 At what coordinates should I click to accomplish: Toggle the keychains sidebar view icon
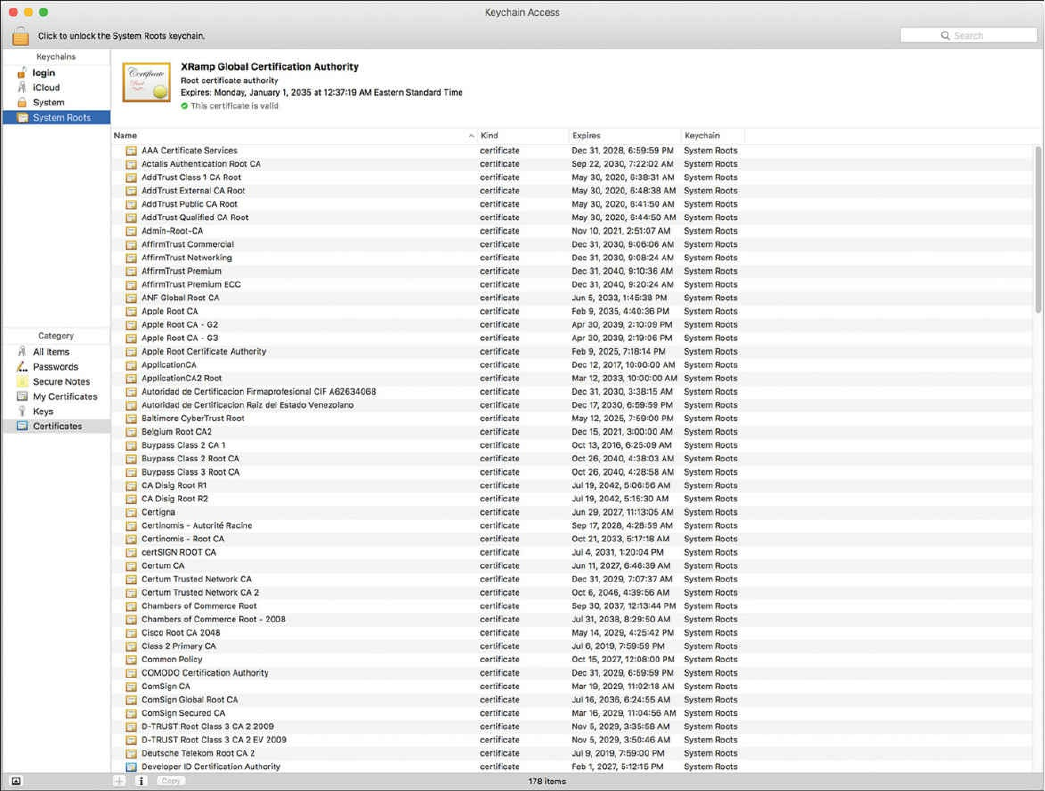point(16,780)
